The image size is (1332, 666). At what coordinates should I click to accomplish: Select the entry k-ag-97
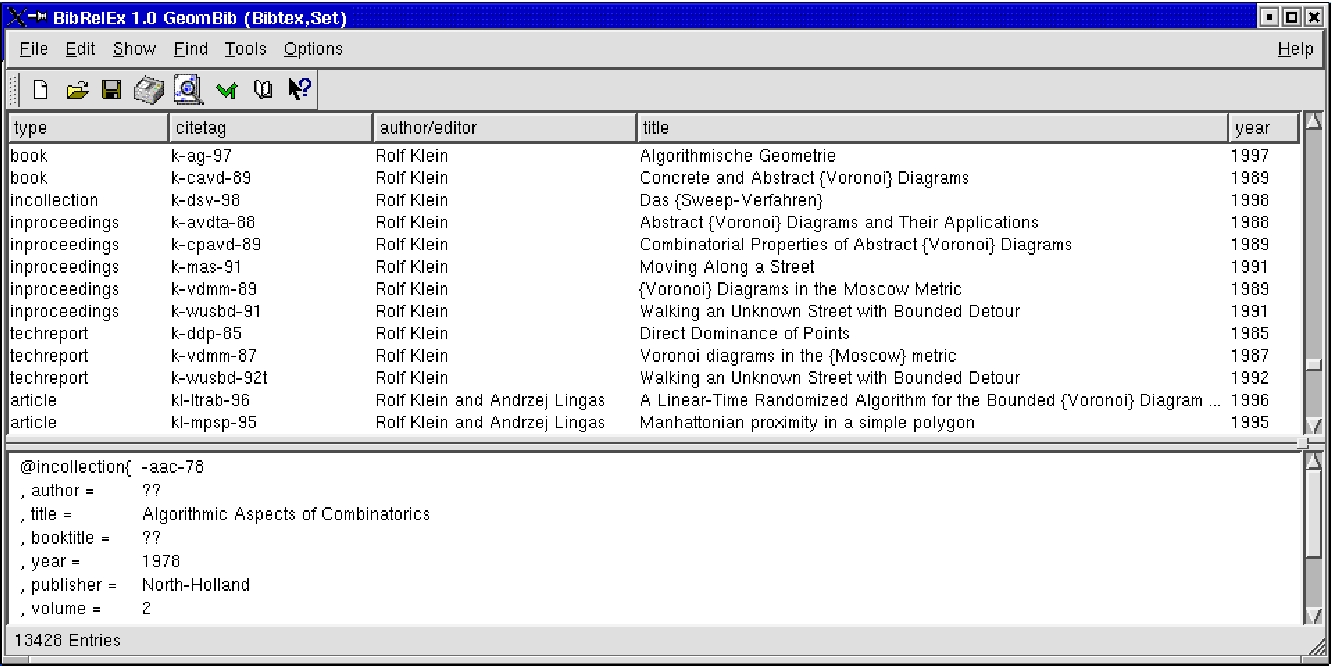654,156
